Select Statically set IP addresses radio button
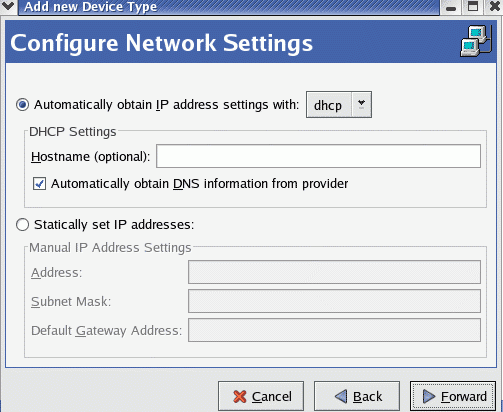The image size is (503, 412). click(x=23, y=225)
